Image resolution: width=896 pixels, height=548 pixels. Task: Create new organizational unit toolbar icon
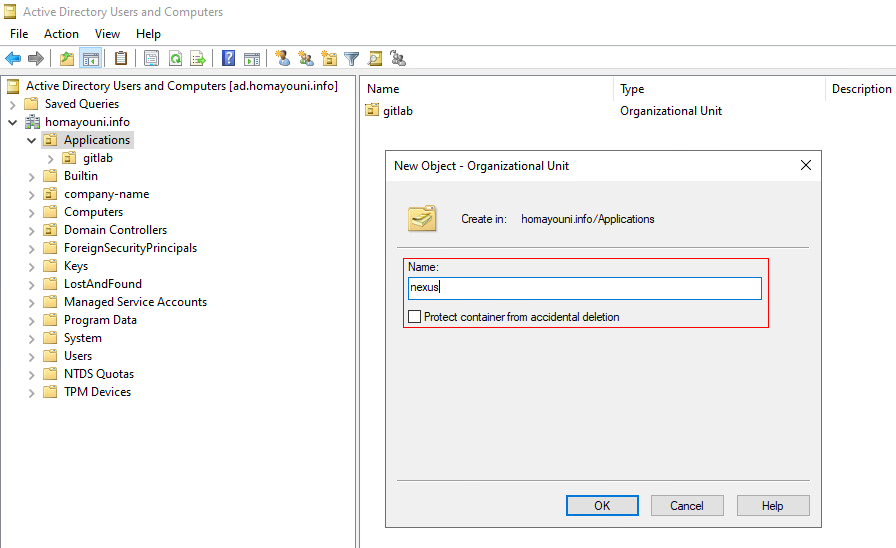(329, 58)
